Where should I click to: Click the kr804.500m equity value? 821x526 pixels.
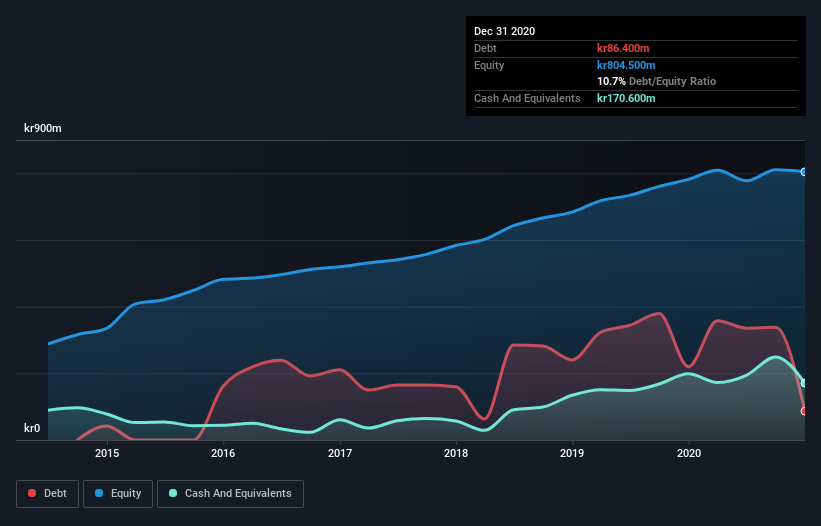626,65
